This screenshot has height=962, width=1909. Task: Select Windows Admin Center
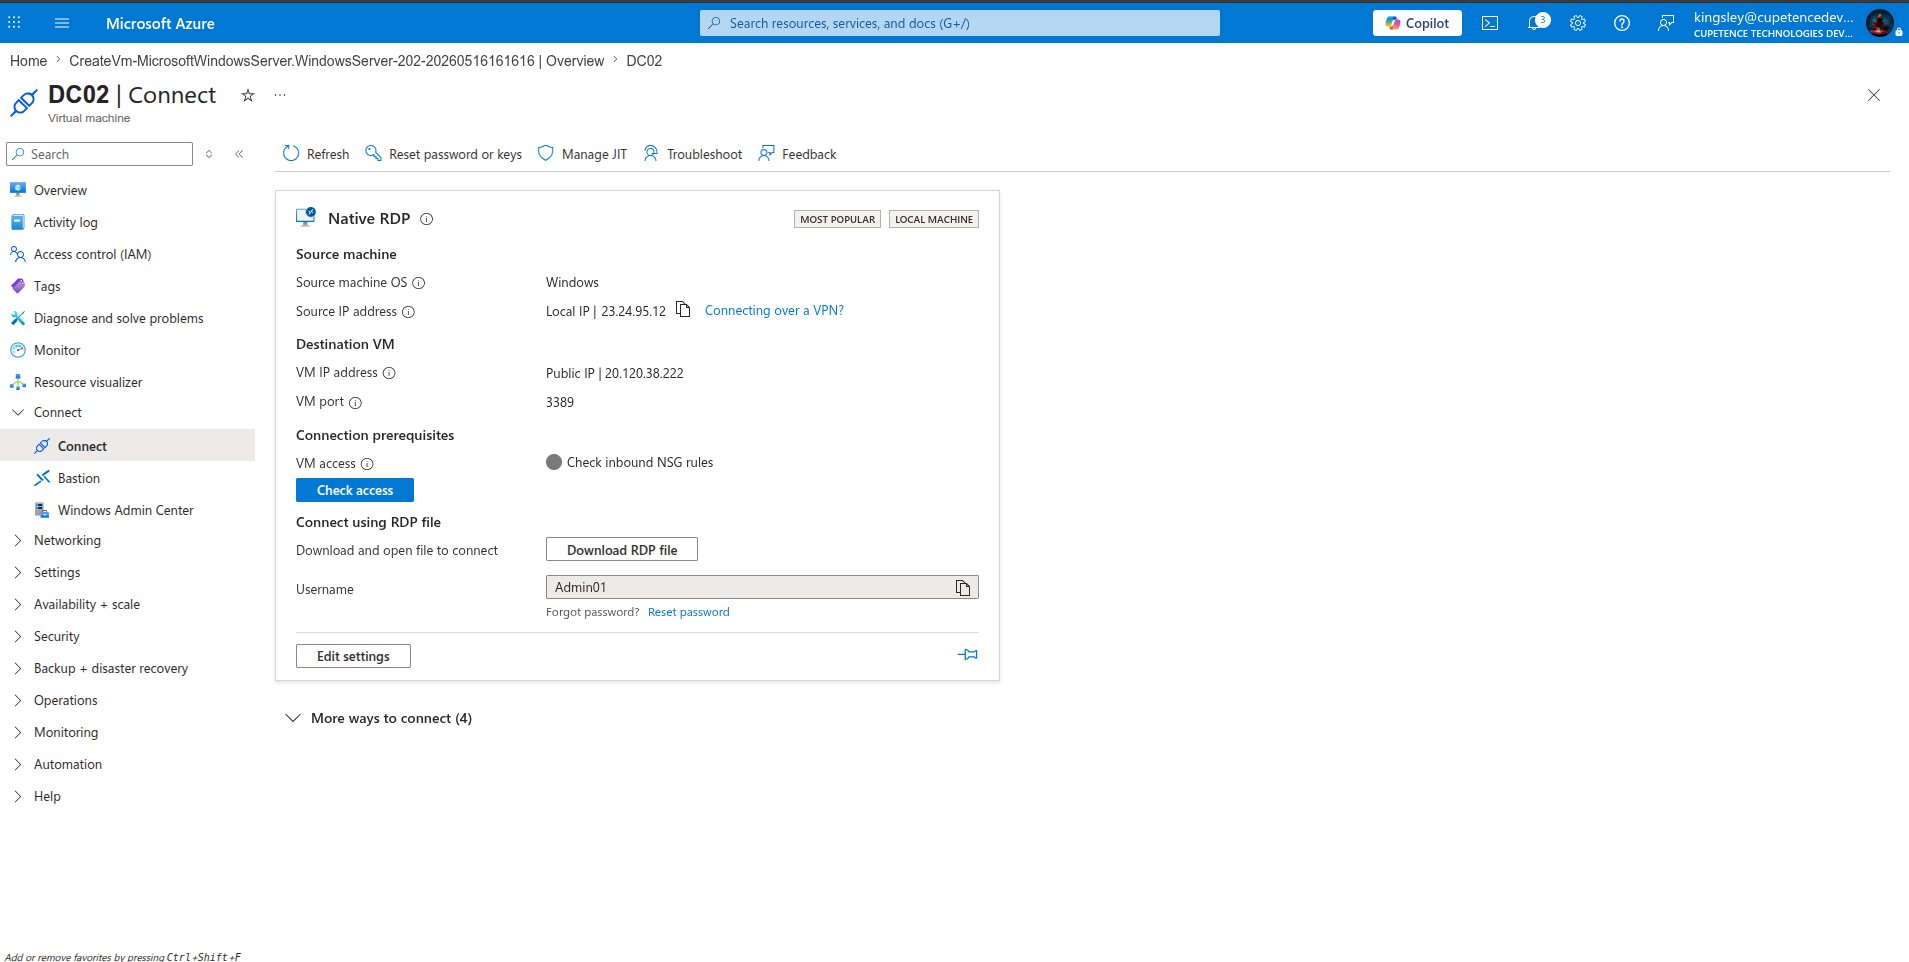pyautogui.click(x=128, y=510)
